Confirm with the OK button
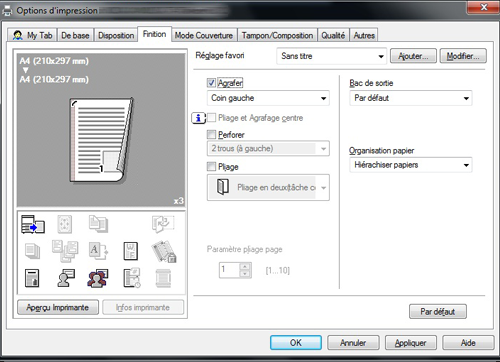The image size is (500, 362). (296, 343)
